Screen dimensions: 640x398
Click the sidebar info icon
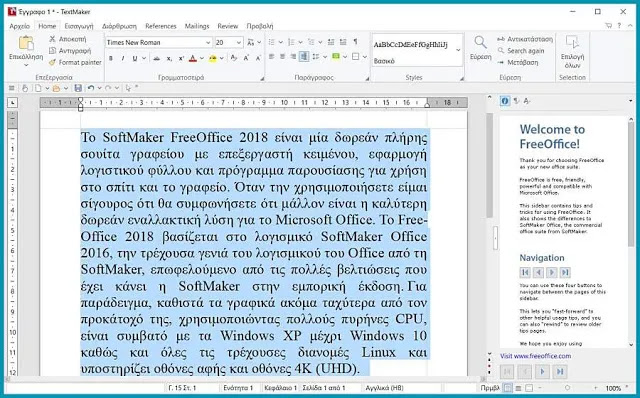[x=505, y=101]
